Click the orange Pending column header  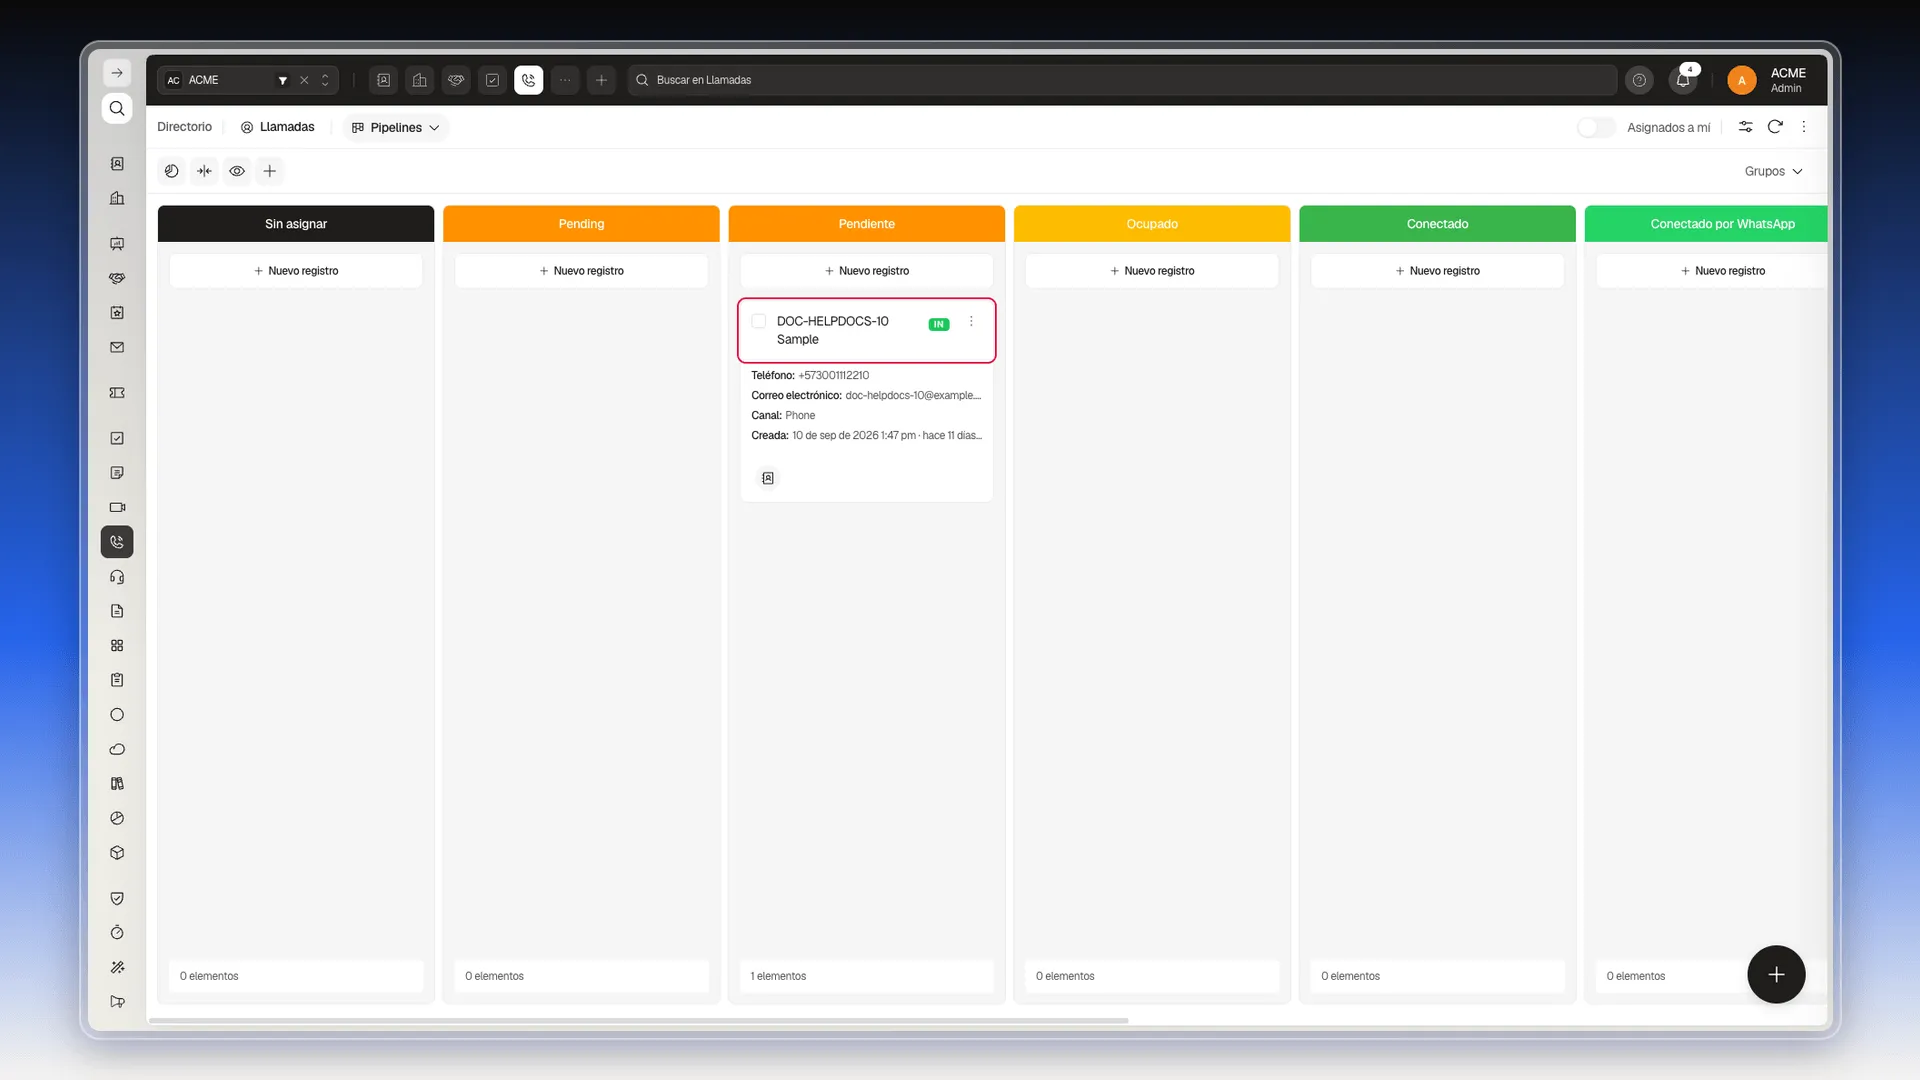tap(581, 224)
